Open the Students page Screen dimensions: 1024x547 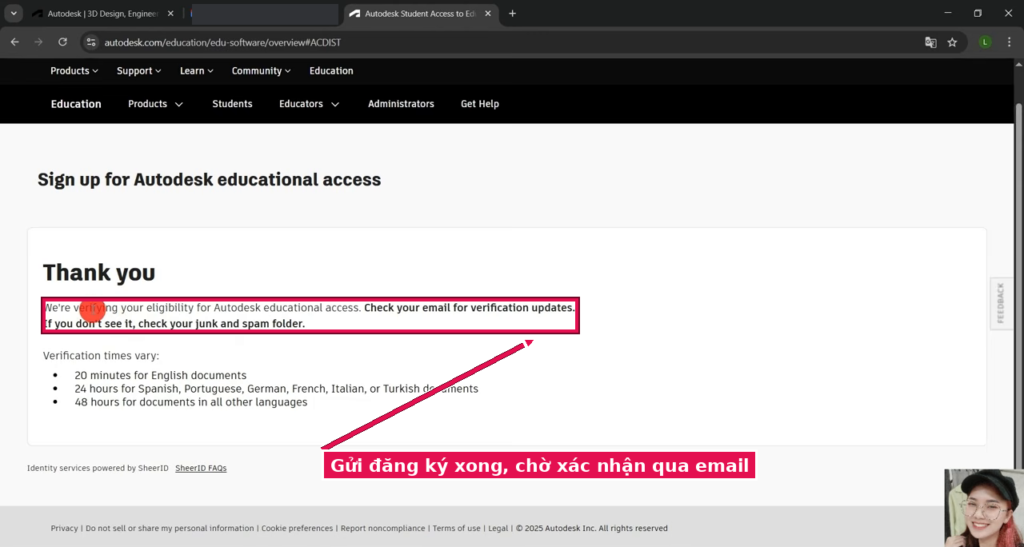(232, 104)
